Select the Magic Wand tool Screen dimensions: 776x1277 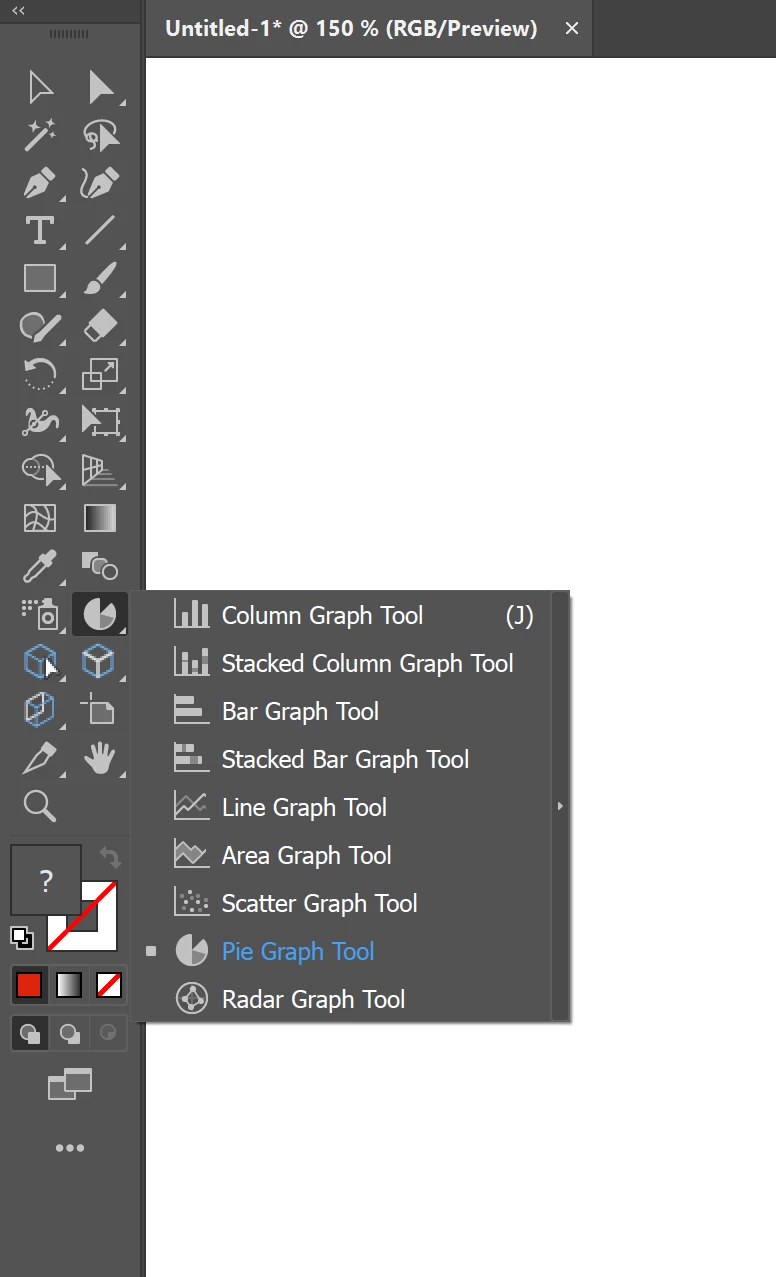point(40,134)
